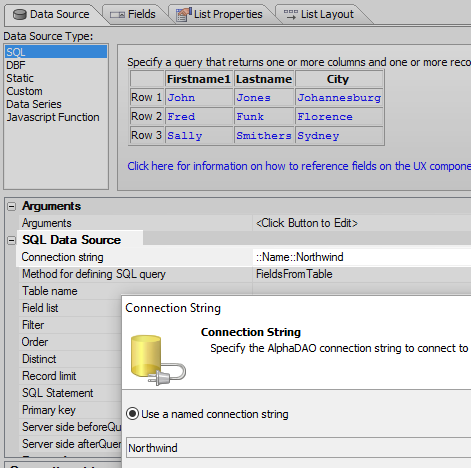The width and height of the screenshot is (471, 468).
Task: Click the database icon on Data Source tab
Action: (20, 15)
